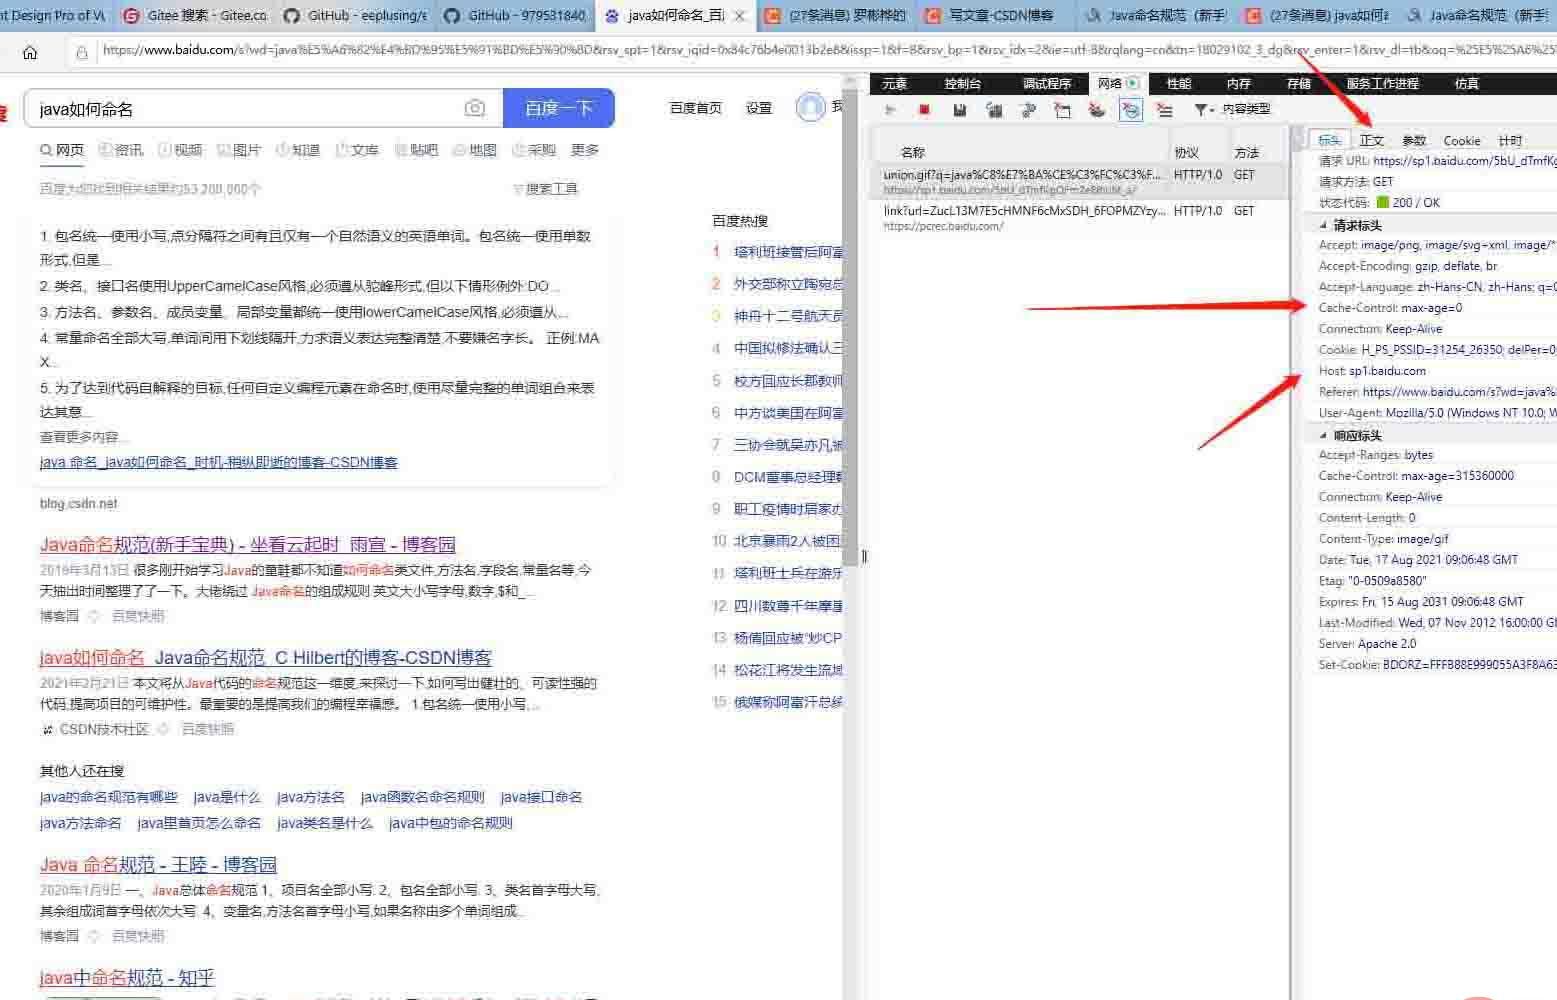This screenshot has width=1557, height=1000.
Task: Open the 内存 devtools tab
Action: [1238, 84]
